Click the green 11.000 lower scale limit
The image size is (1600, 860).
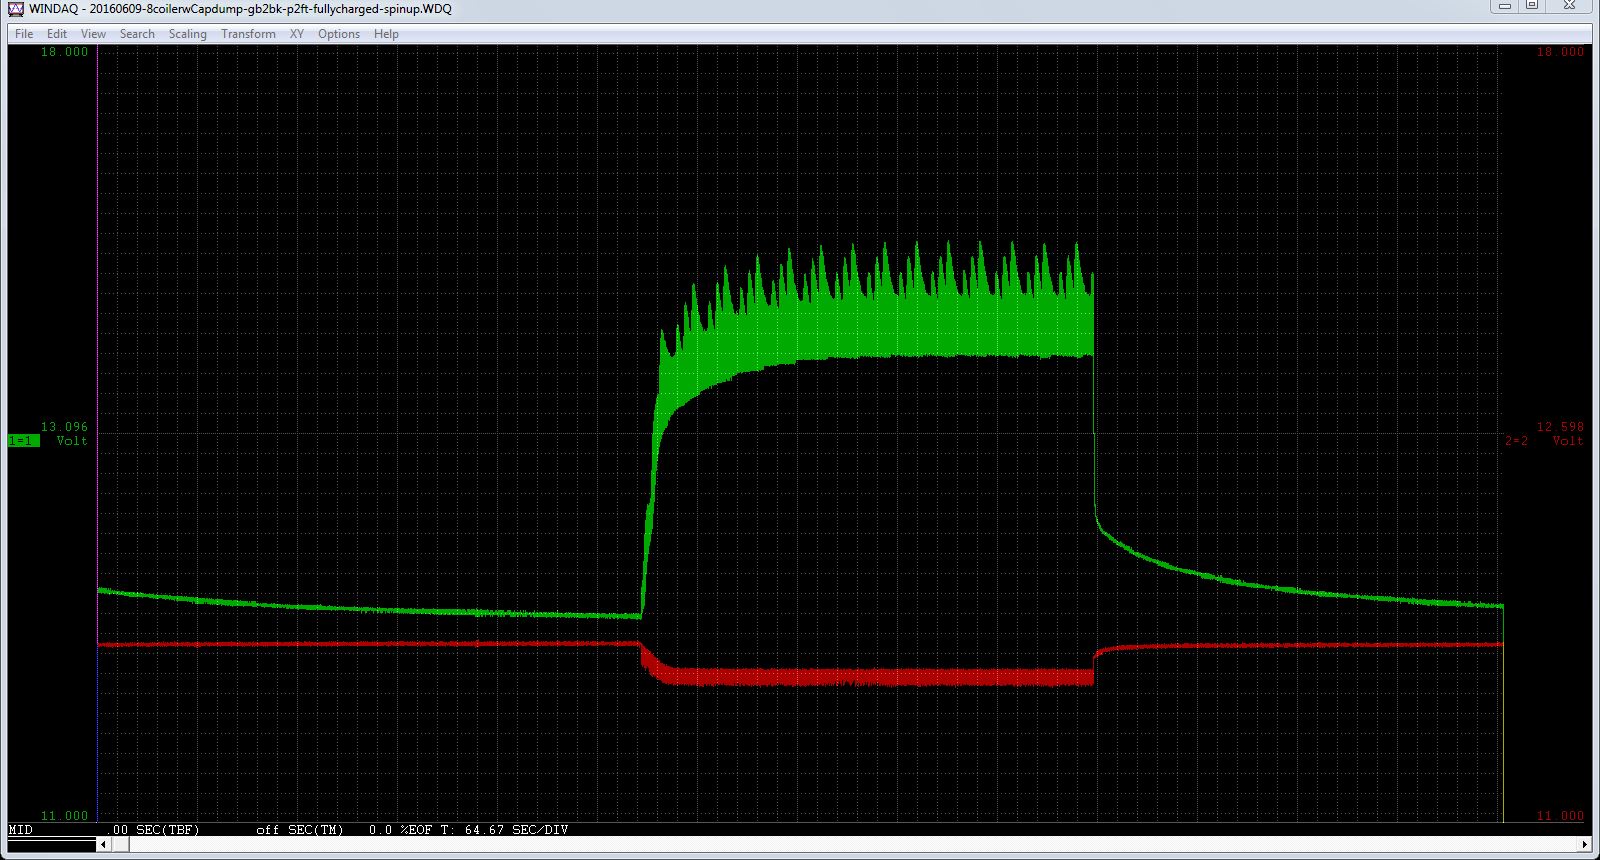(x=64, y=816)
